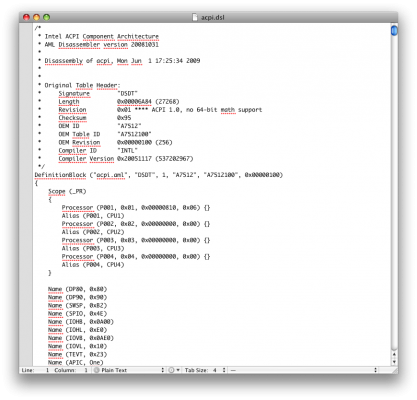
Task: Open the symbol list dropdown
Action: pyautogui.click(x=304, y=370)
